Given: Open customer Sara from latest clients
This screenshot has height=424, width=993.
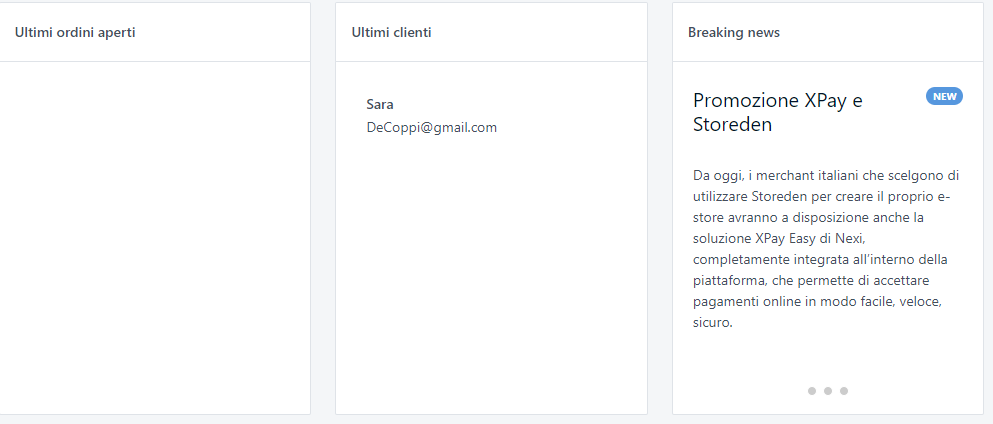Looking at the screenshot, I should [380, 104].
